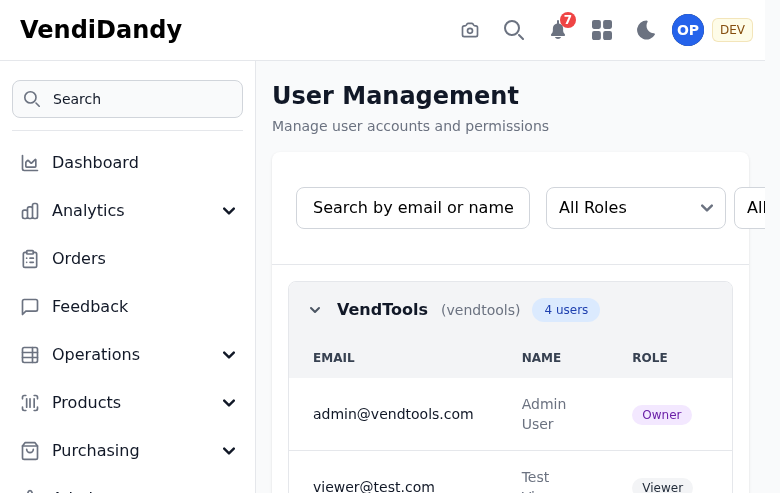Click Manage user accounts and permissions subtitle
The image size is (780, 493).
[x=410, y=126]
